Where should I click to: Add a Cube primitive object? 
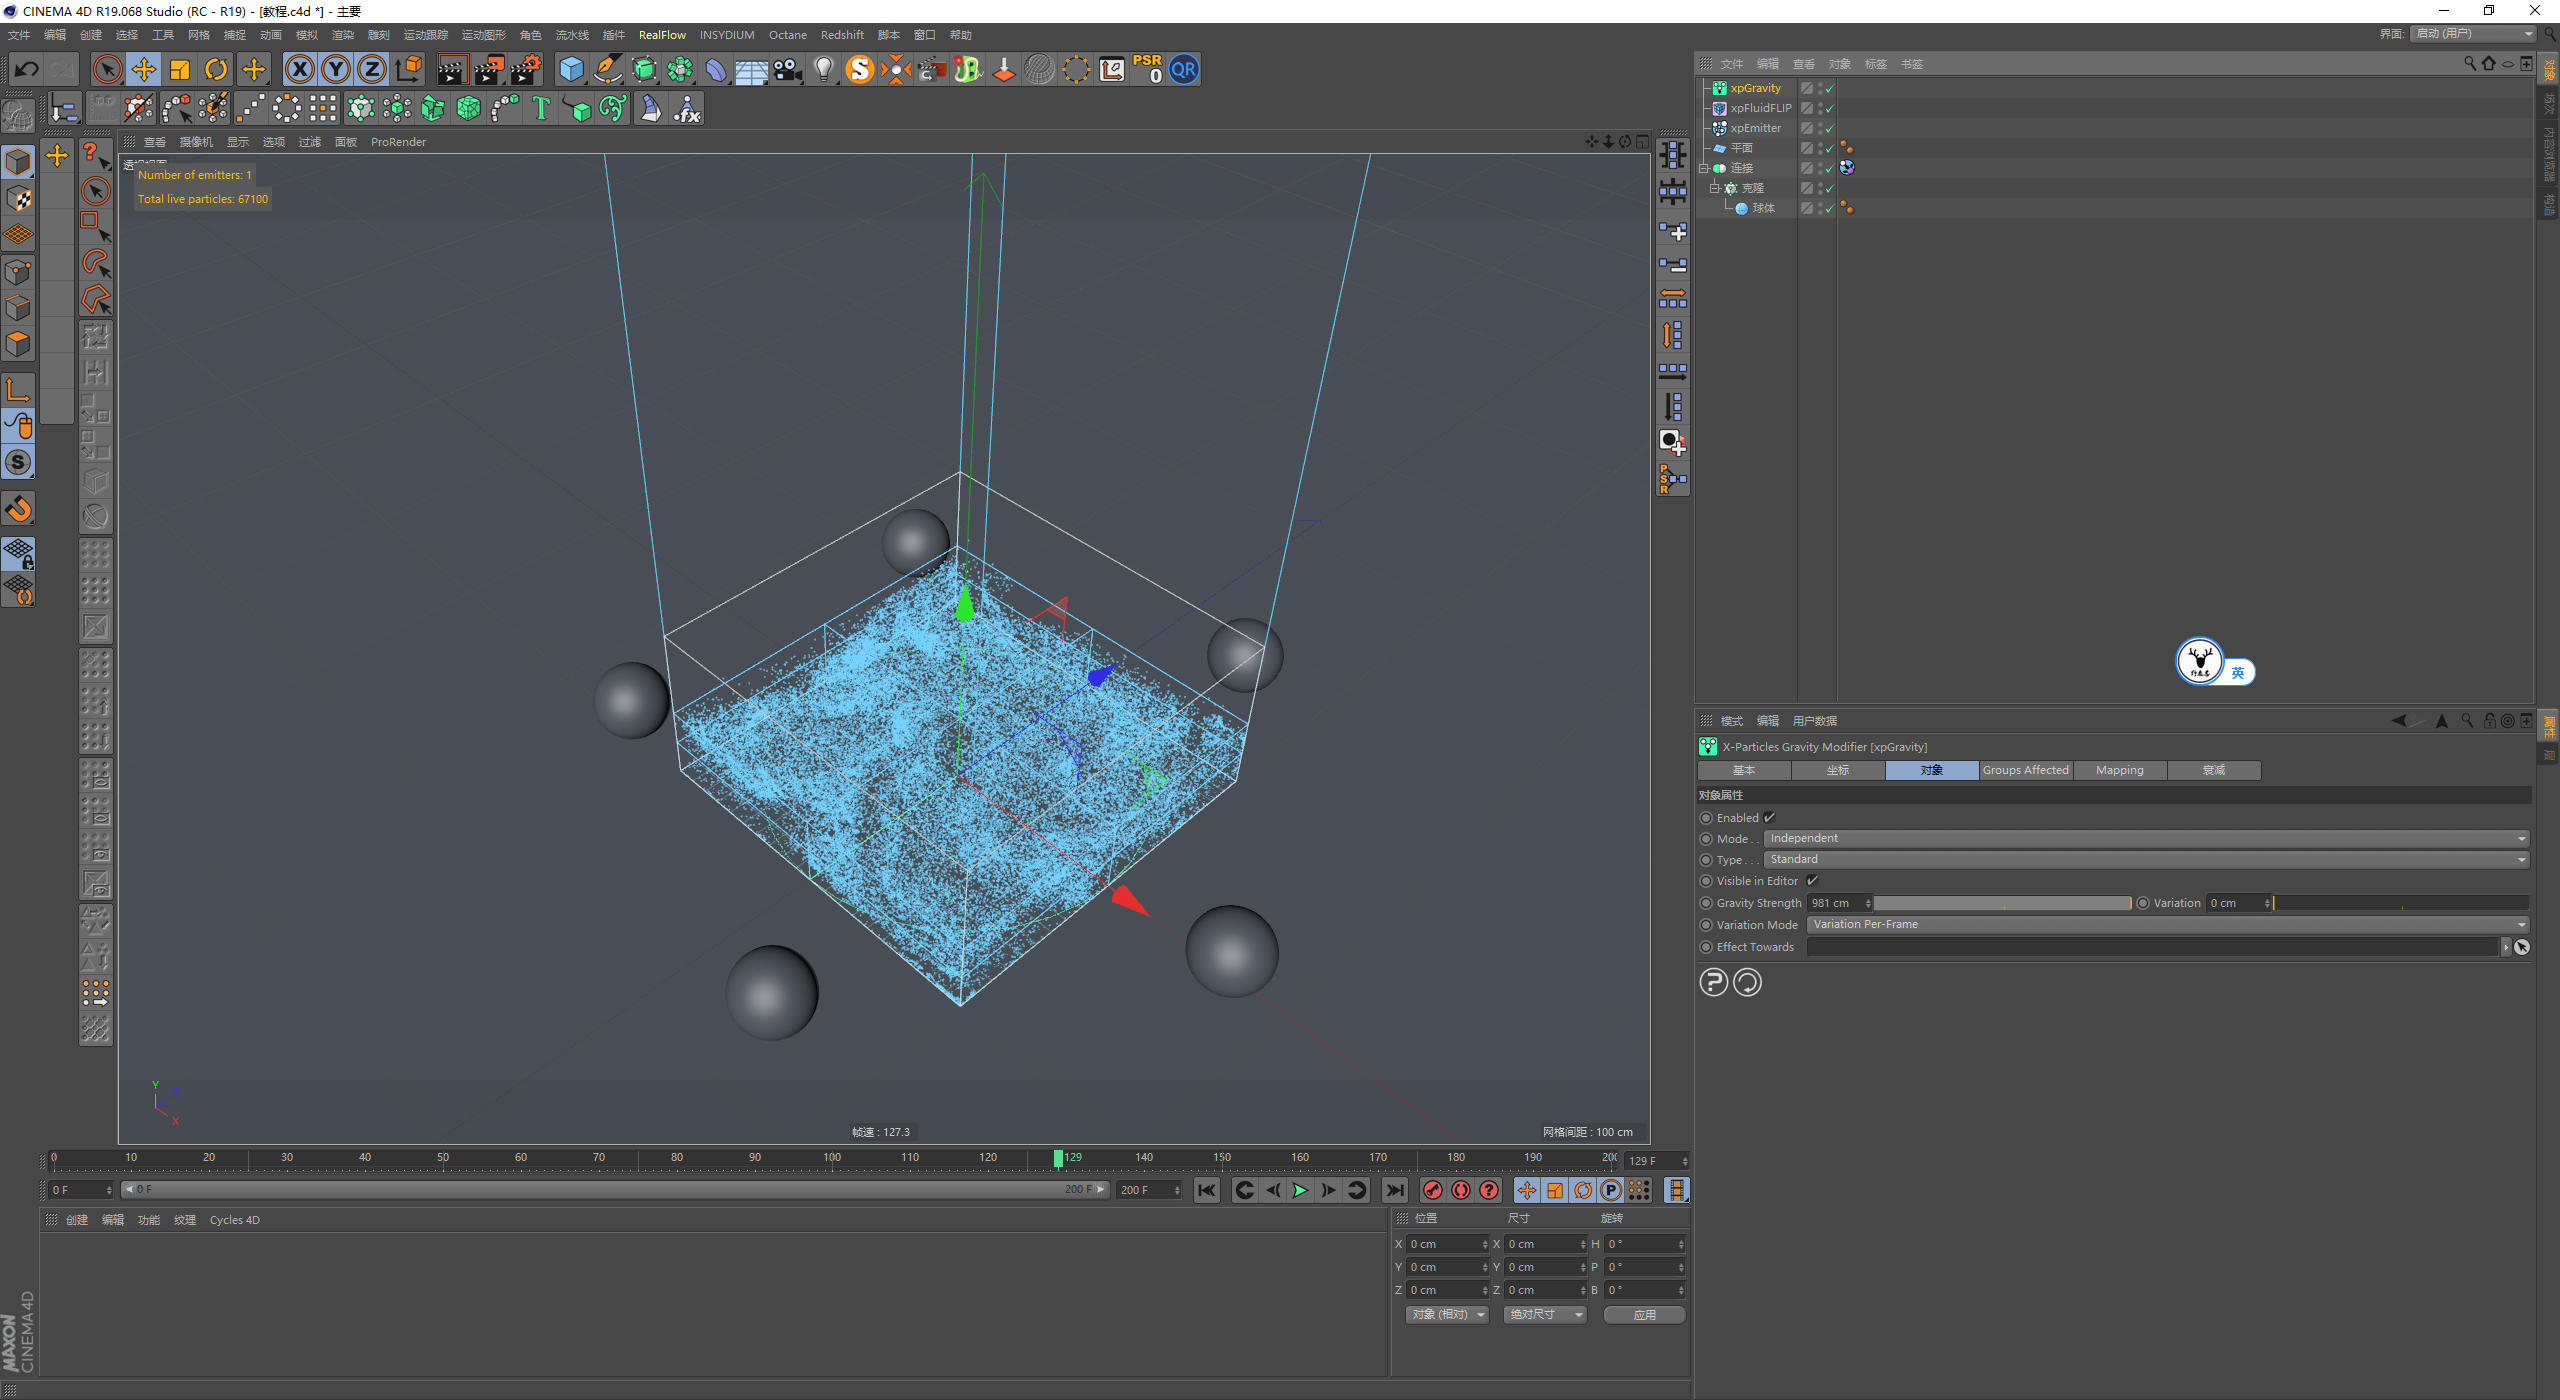(571, 69)
